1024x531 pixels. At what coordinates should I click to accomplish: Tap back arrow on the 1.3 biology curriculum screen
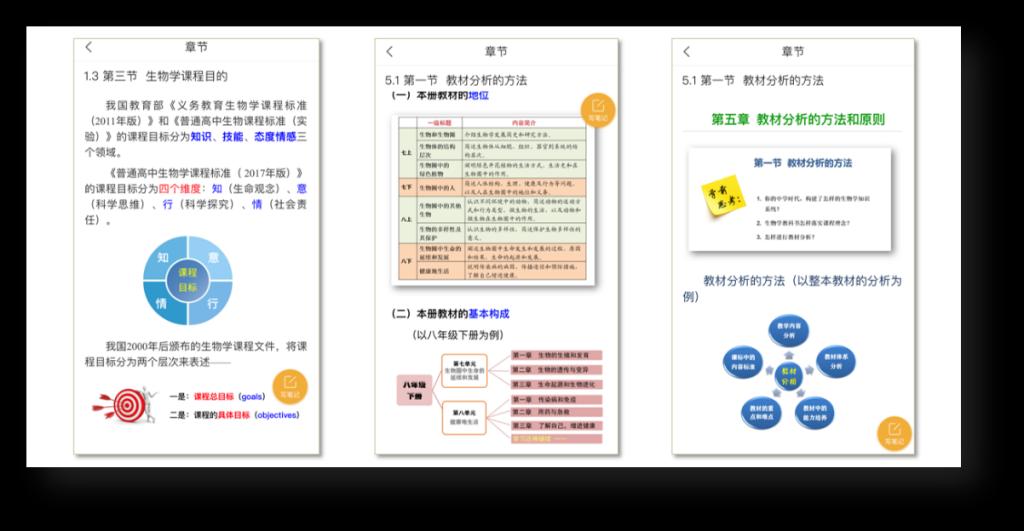(x=89, y=48)
